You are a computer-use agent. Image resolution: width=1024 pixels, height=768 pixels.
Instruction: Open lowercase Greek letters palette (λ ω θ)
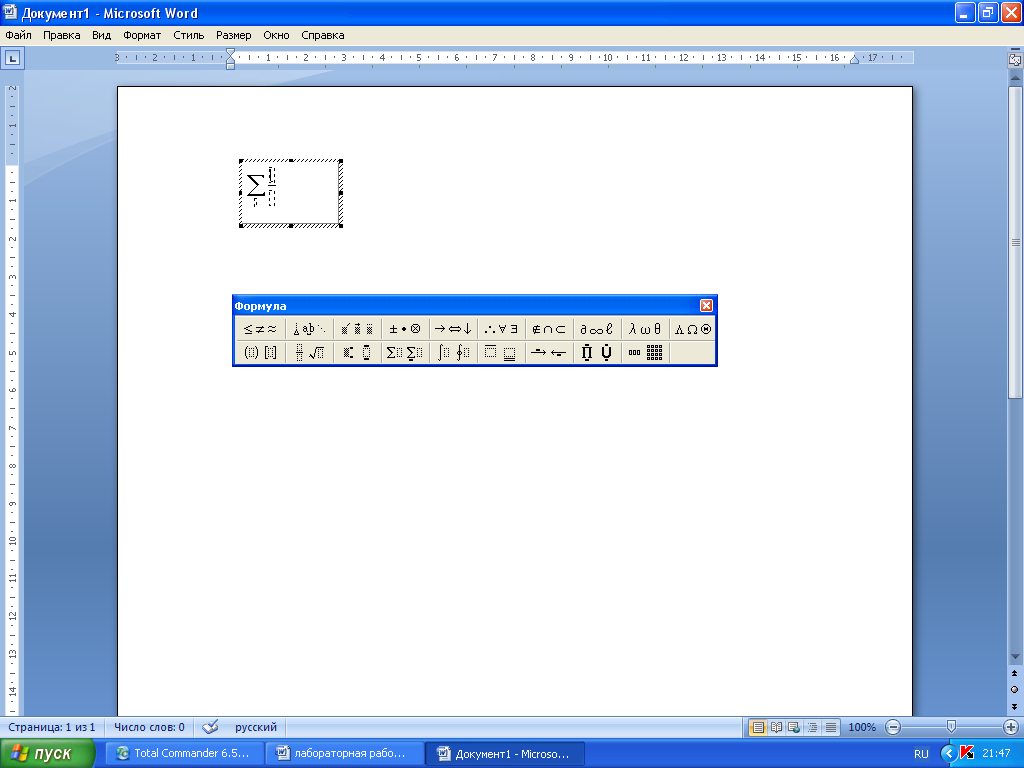pyautogui.click(x=645, y=329)
